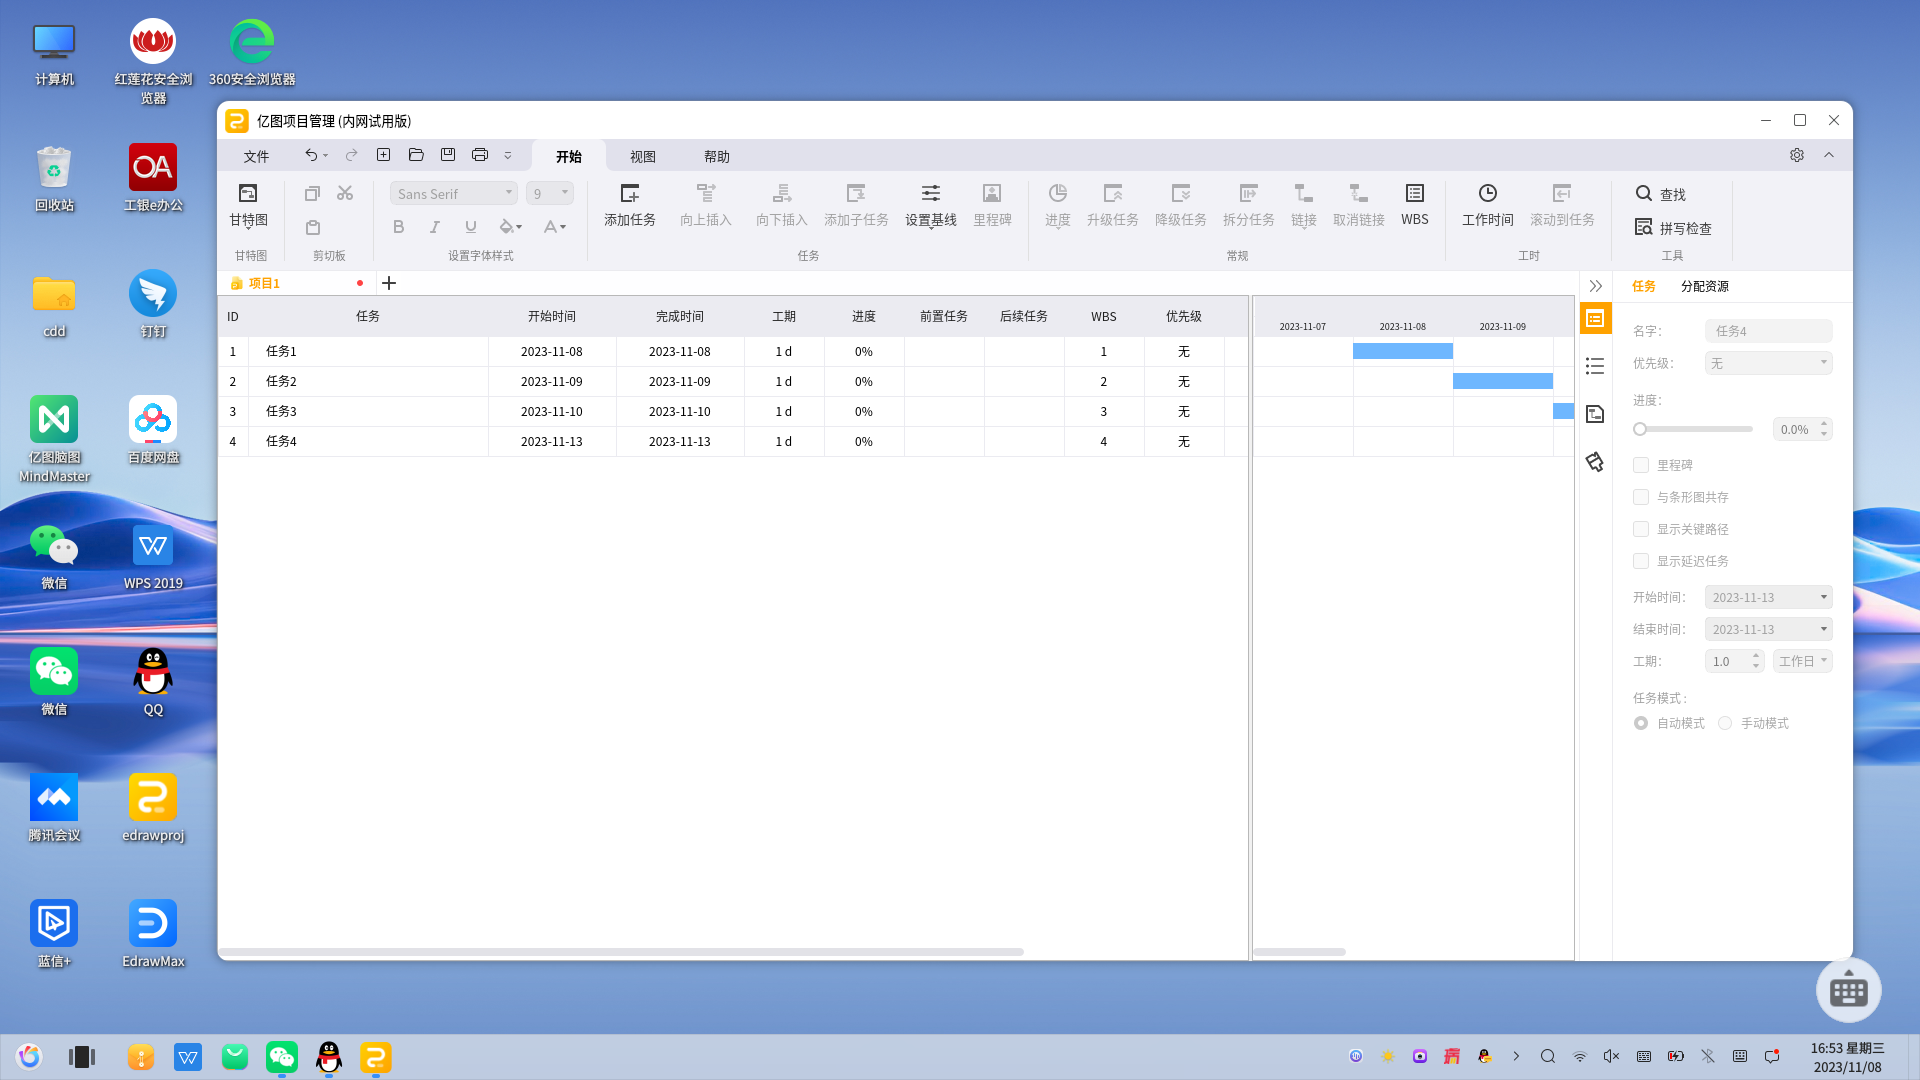Select the Manual Mode (手动模式) radio button
Image resolution: width=1920 pixels, height=1080 pixels.
[x=1725, y=723]
